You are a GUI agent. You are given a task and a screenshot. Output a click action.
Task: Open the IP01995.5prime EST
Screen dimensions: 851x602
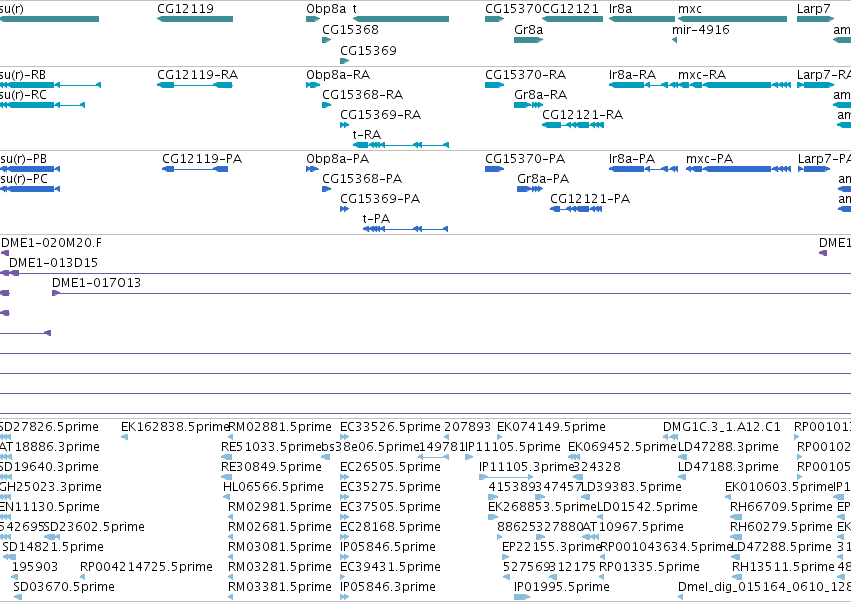[522, 597]
